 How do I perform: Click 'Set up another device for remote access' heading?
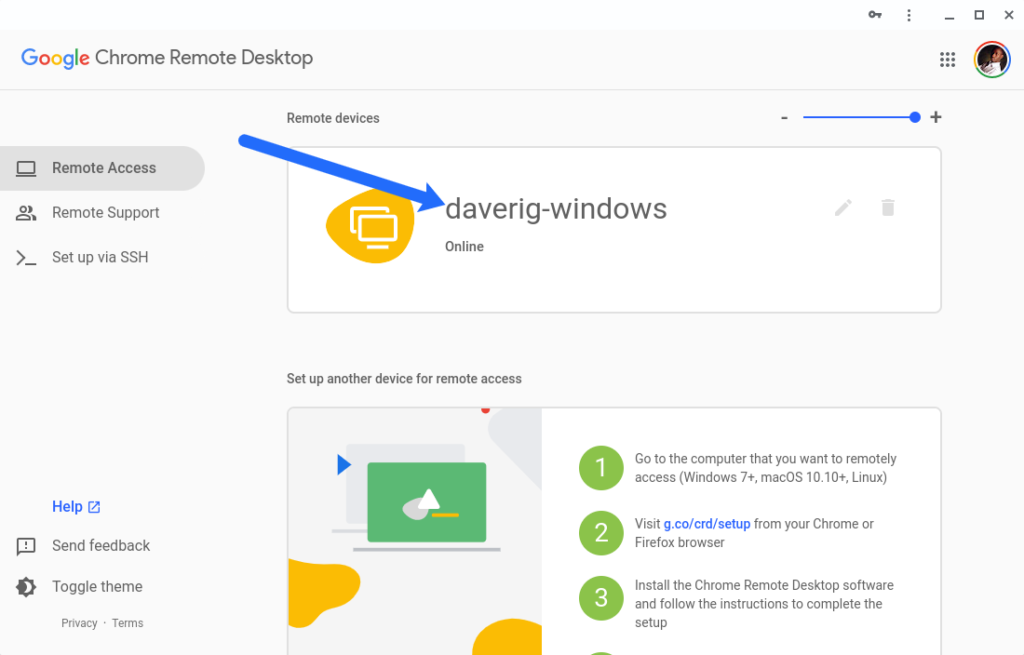(404, 379)
